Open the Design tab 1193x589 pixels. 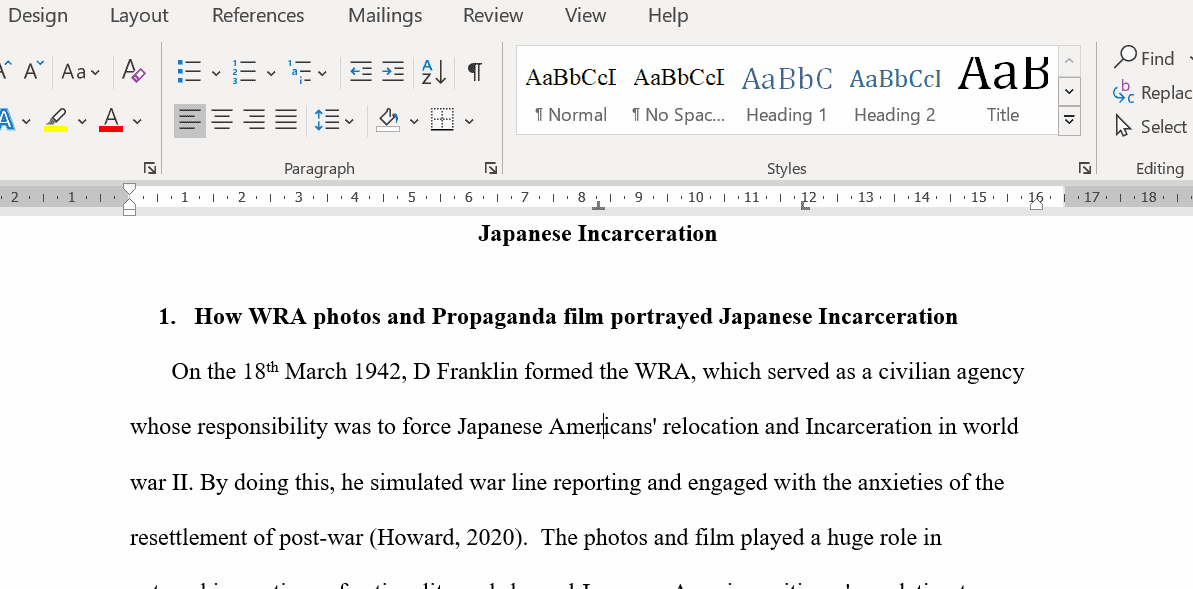[37, 15]
